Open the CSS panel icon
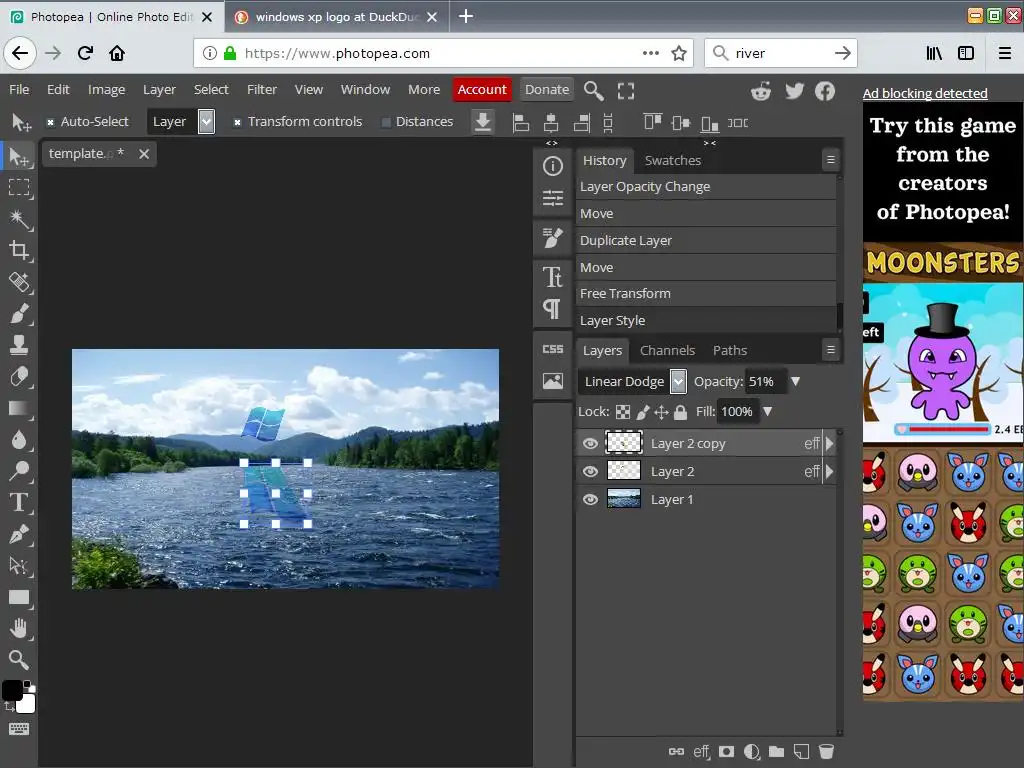Image resolution: width=1024 pixels, height=768 pixels. tap(552, 349)
